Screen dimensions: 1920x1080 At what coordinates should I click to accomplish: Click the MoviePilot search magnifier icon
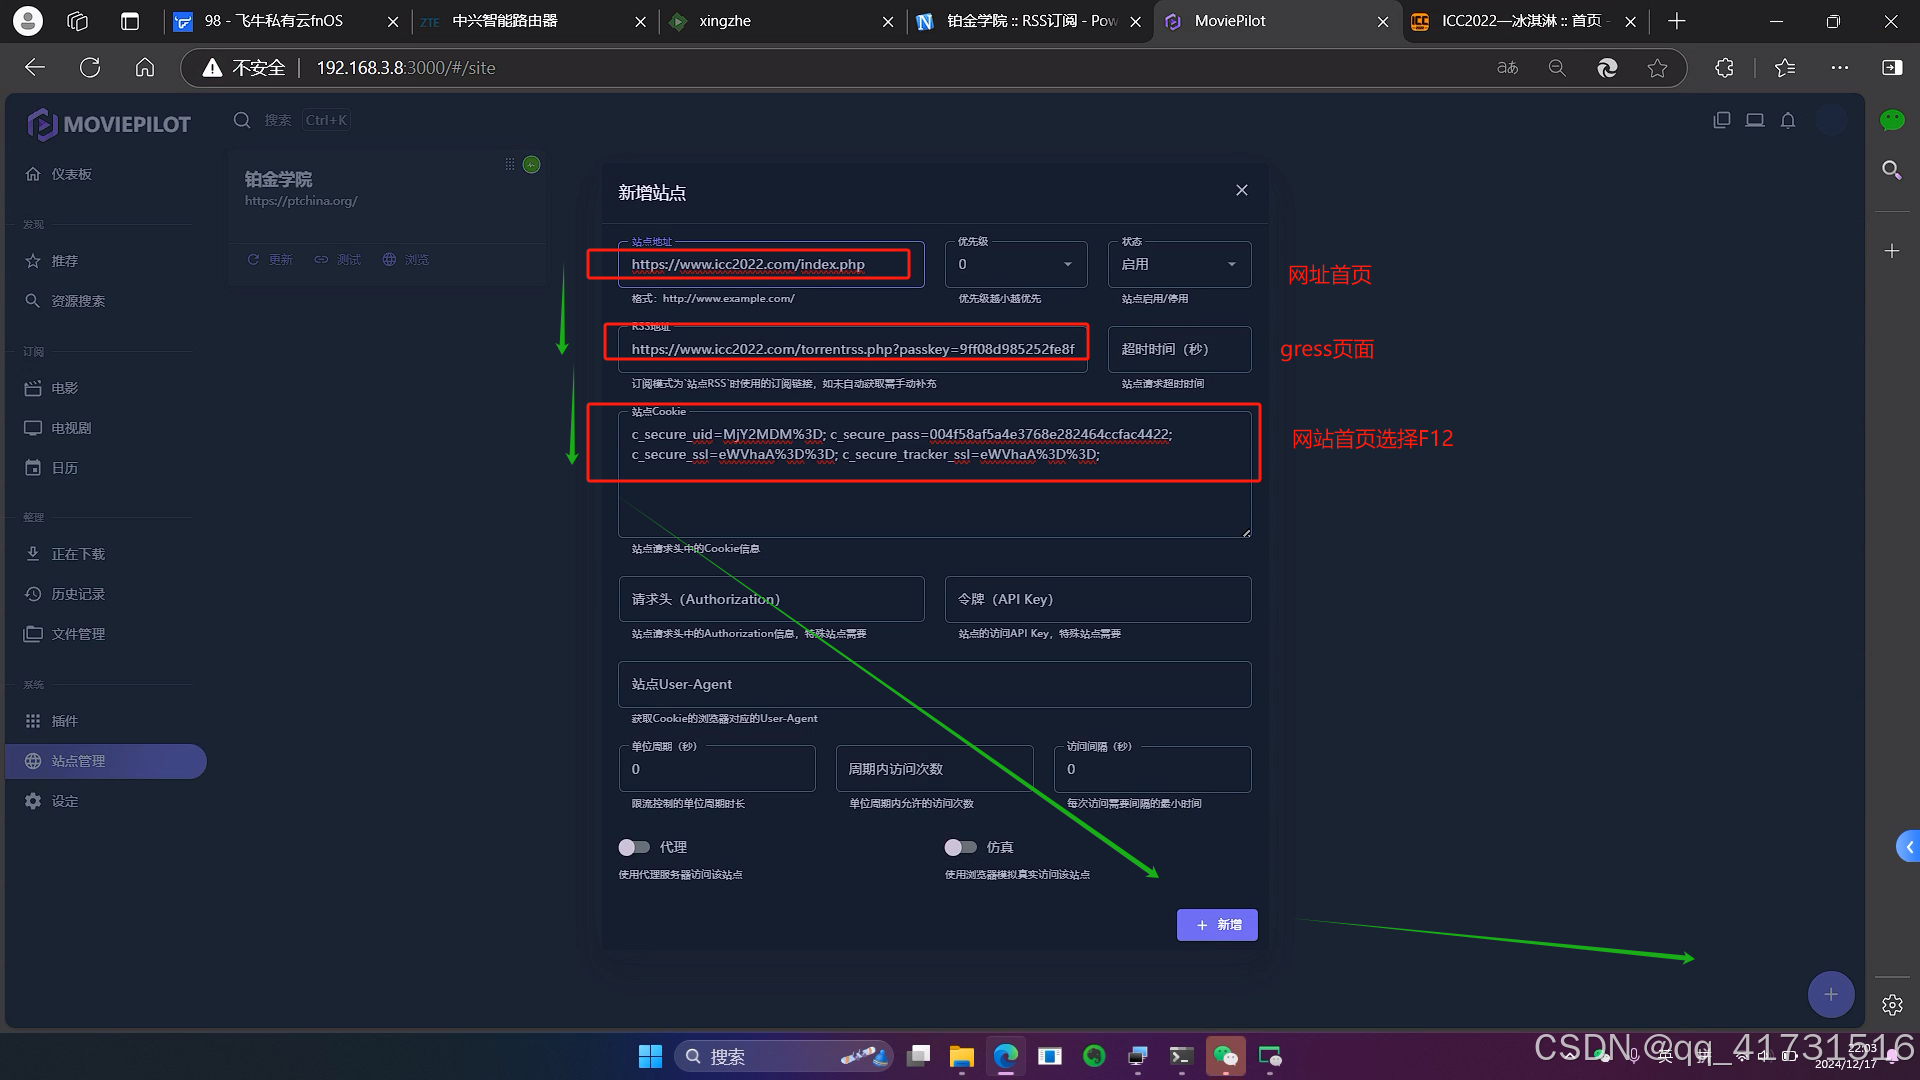point(242,121)
